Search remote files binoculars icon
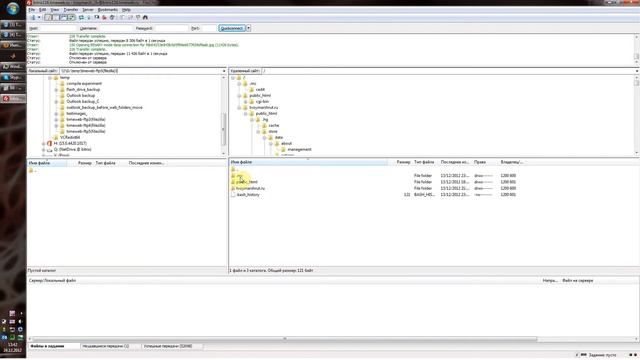 tap(145, 18)
